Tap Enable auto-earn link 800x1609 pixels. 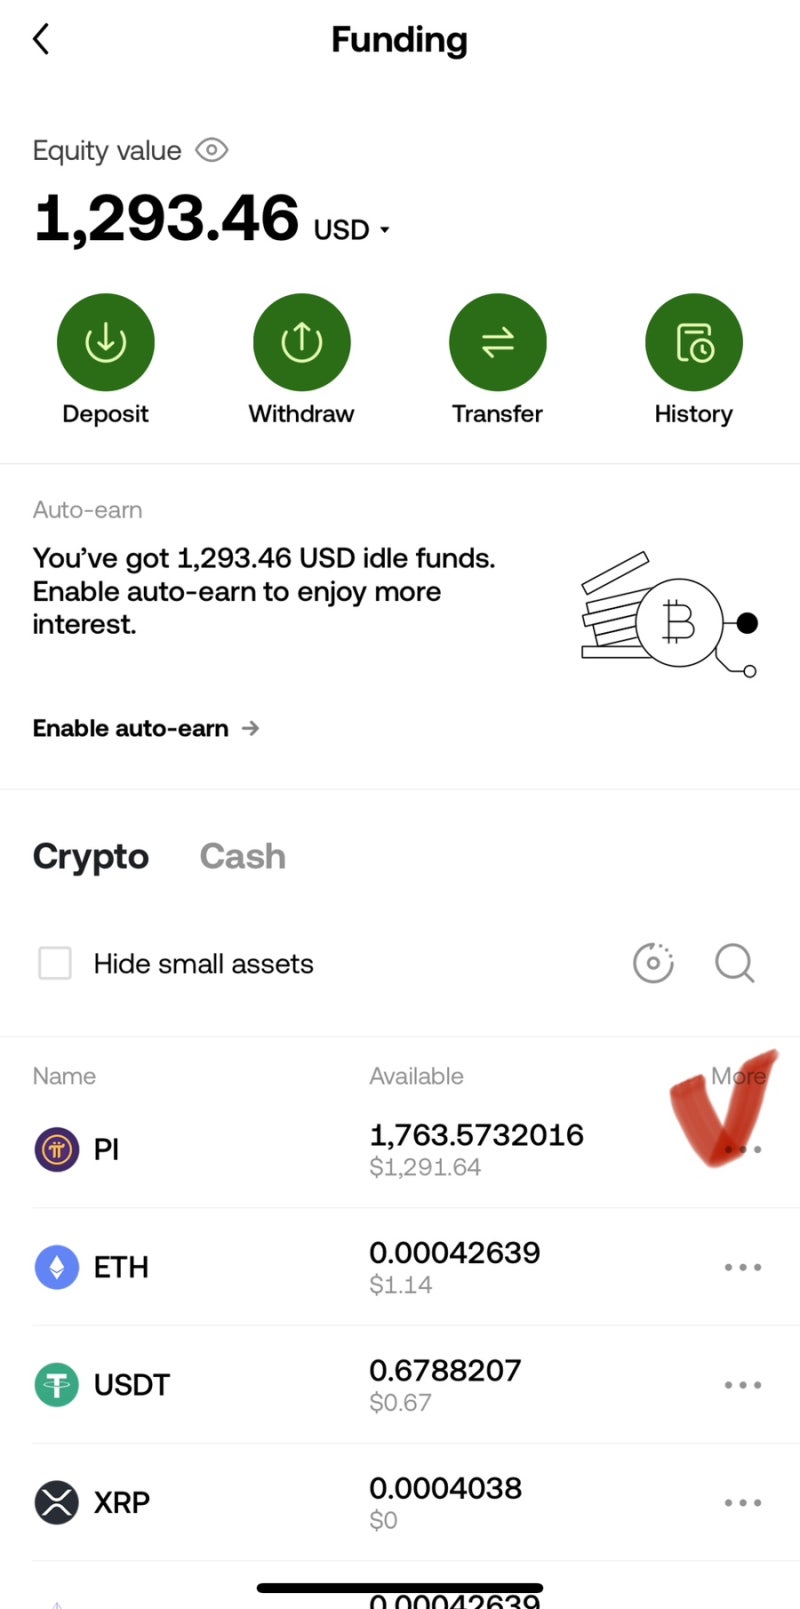tap(146, 728)
